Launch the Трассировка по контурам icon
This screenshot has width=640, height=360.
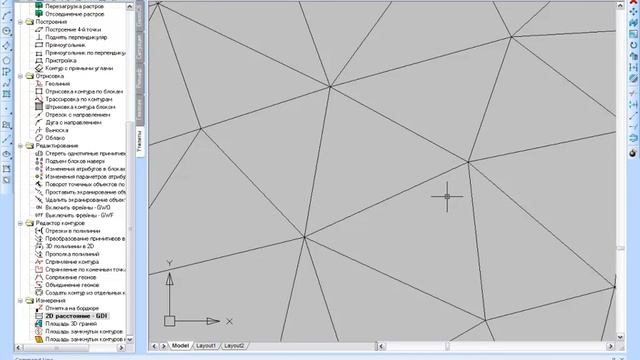coord(39,99)
